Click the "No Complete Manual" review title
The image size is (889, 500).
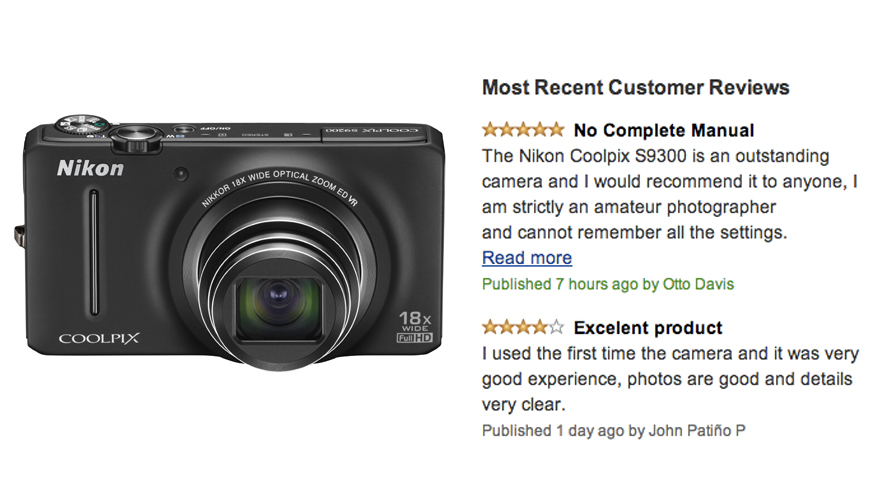point(664,130)
